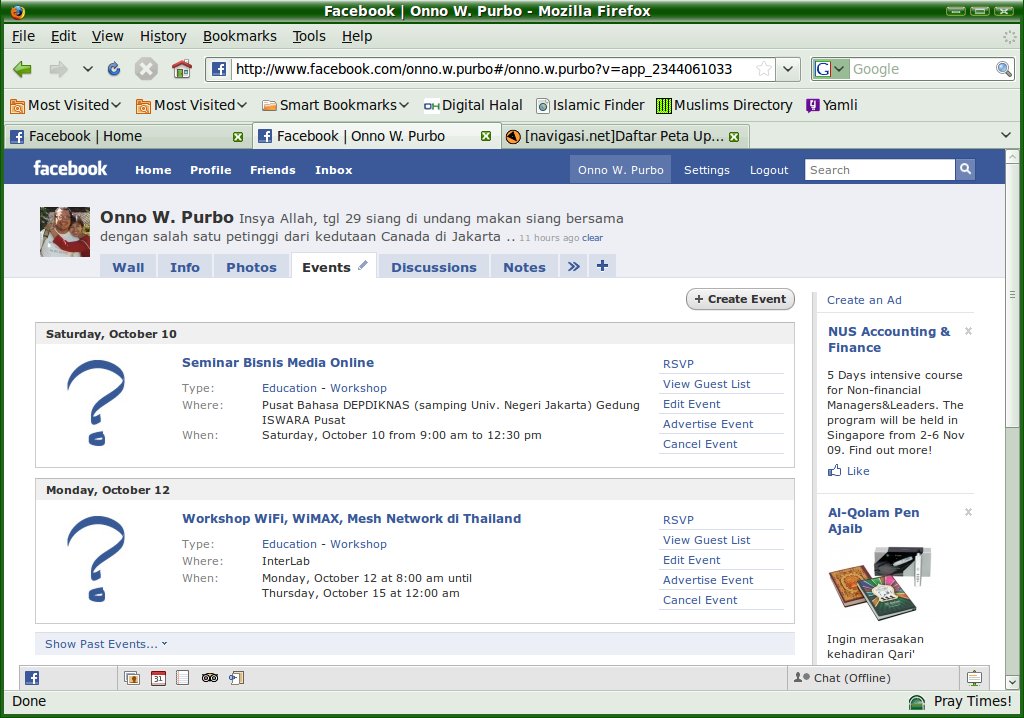Switch to the Photos profile tab

pos(251,267)
